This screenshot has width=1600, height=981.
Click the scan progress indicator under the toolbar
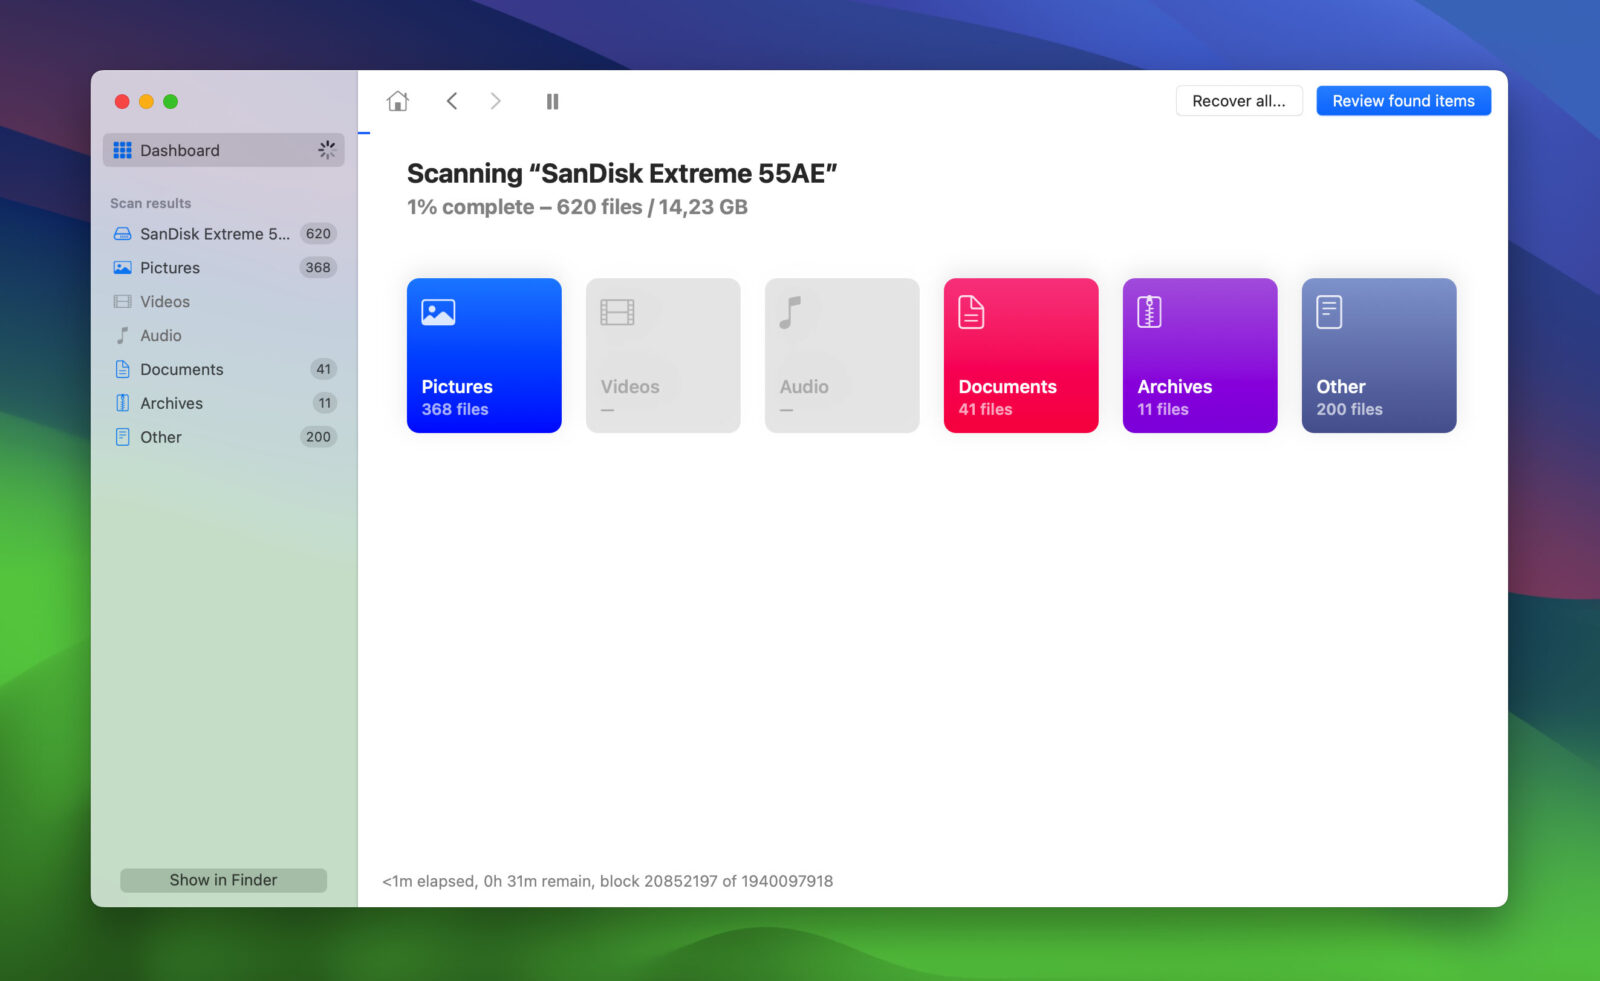point(364,131)
